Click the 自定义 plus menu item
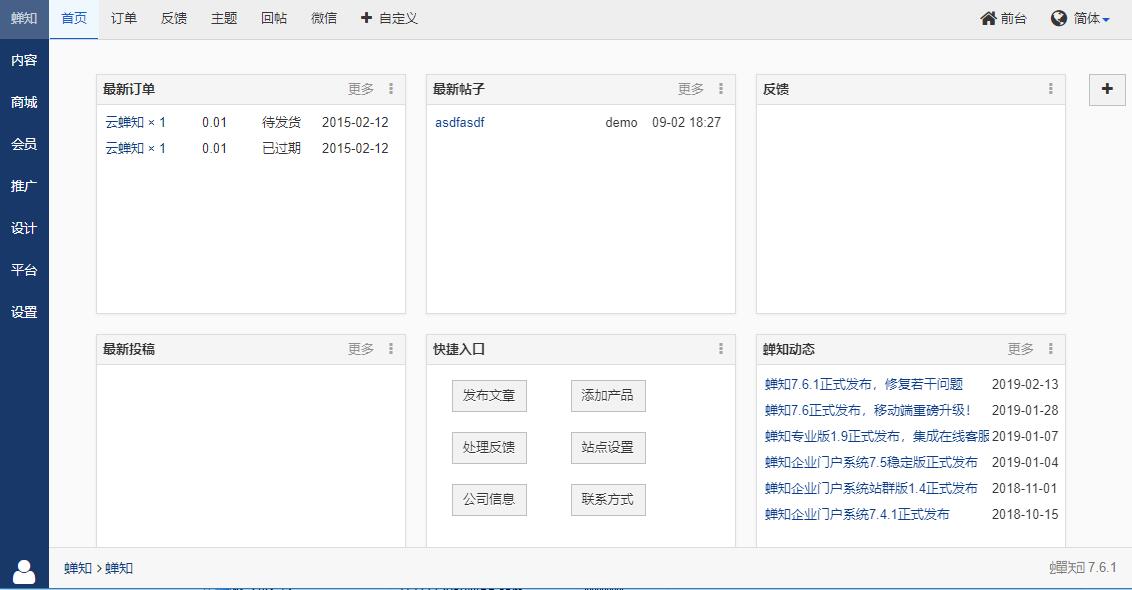Viewport: 1132px width, 590px height. 389,19
